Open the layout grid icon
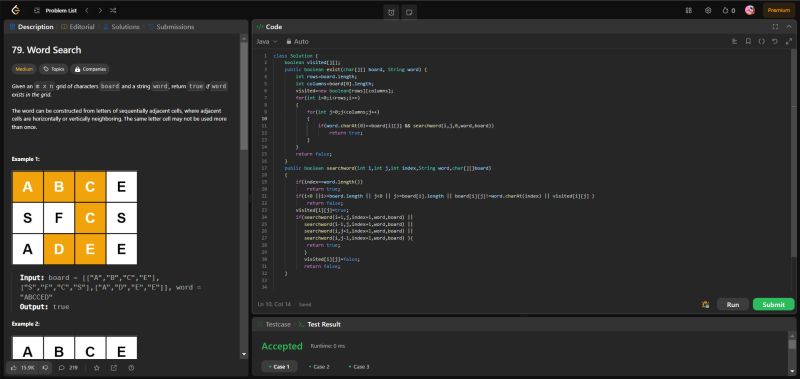The width and height of the screenshot is (800, 379). click(689, 10)
